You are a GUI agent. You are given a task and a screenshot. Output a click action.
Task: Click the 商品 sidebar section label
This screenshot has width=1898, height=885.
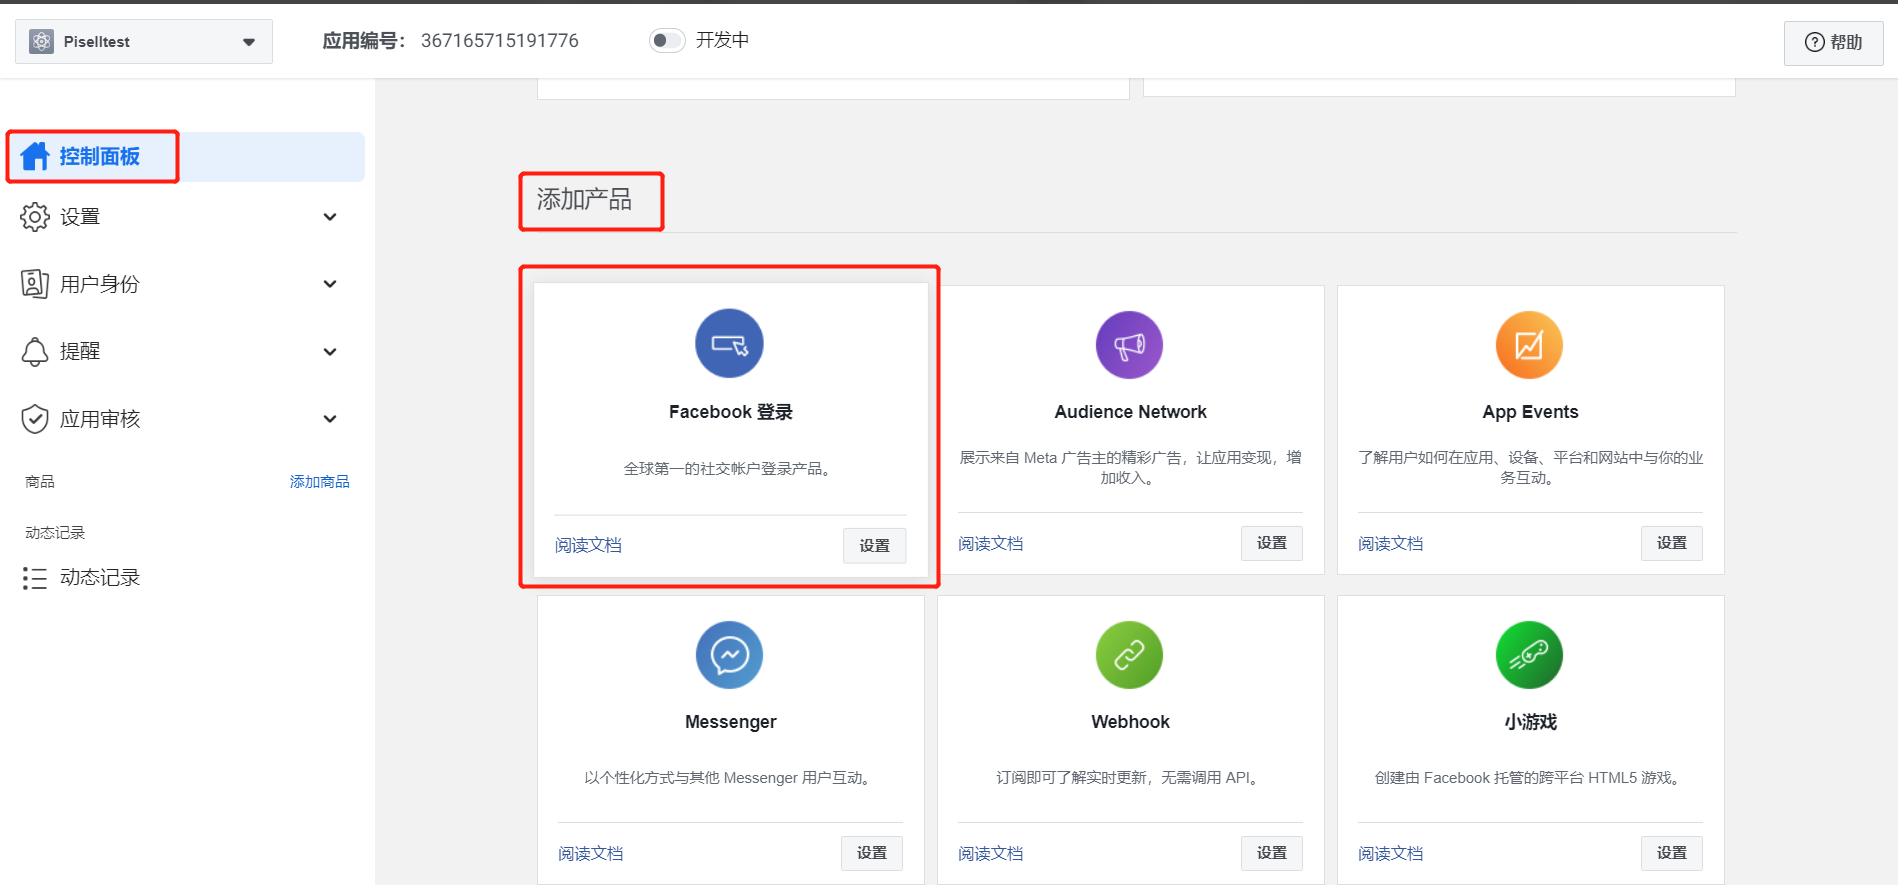coord(40,482)
